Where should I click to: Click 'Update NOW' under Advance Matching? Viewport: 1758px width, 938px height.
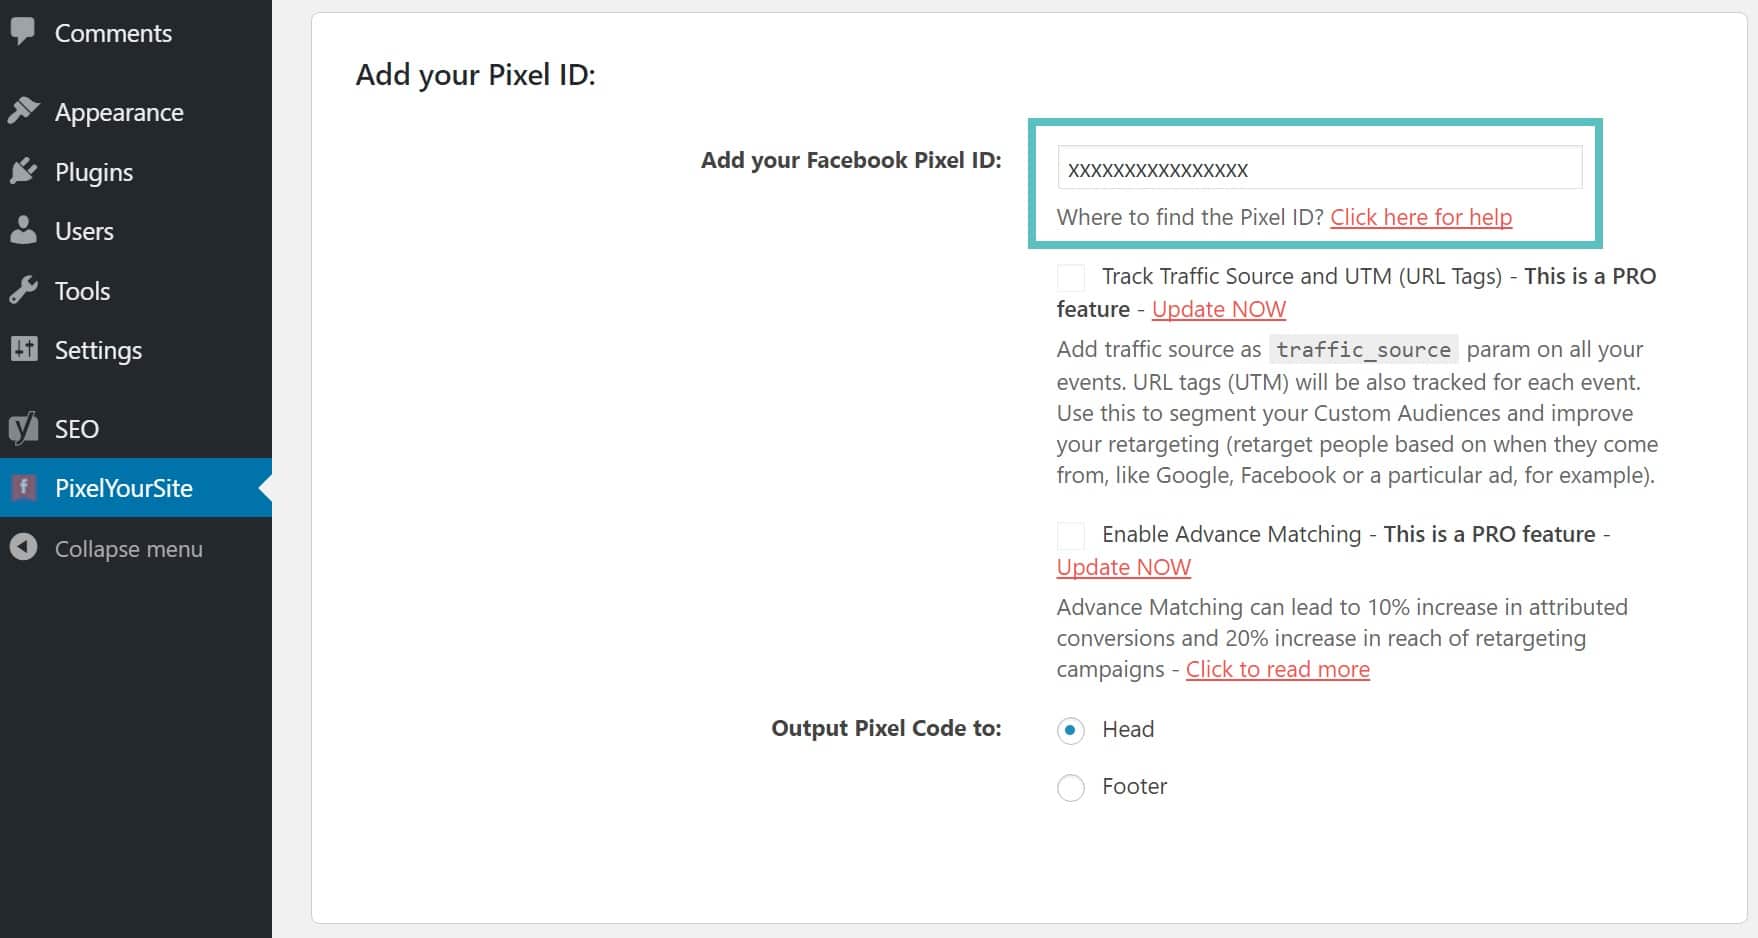1123,566
